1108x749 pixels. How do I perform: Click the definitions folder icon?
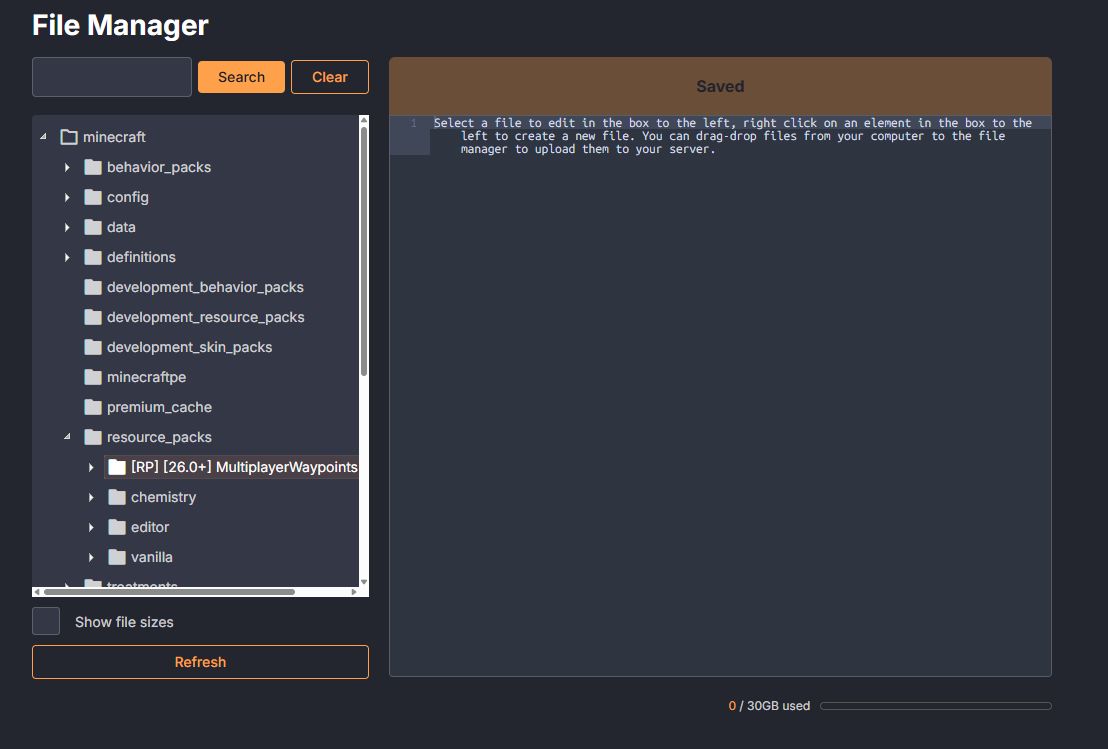click(x=93, y=257)
